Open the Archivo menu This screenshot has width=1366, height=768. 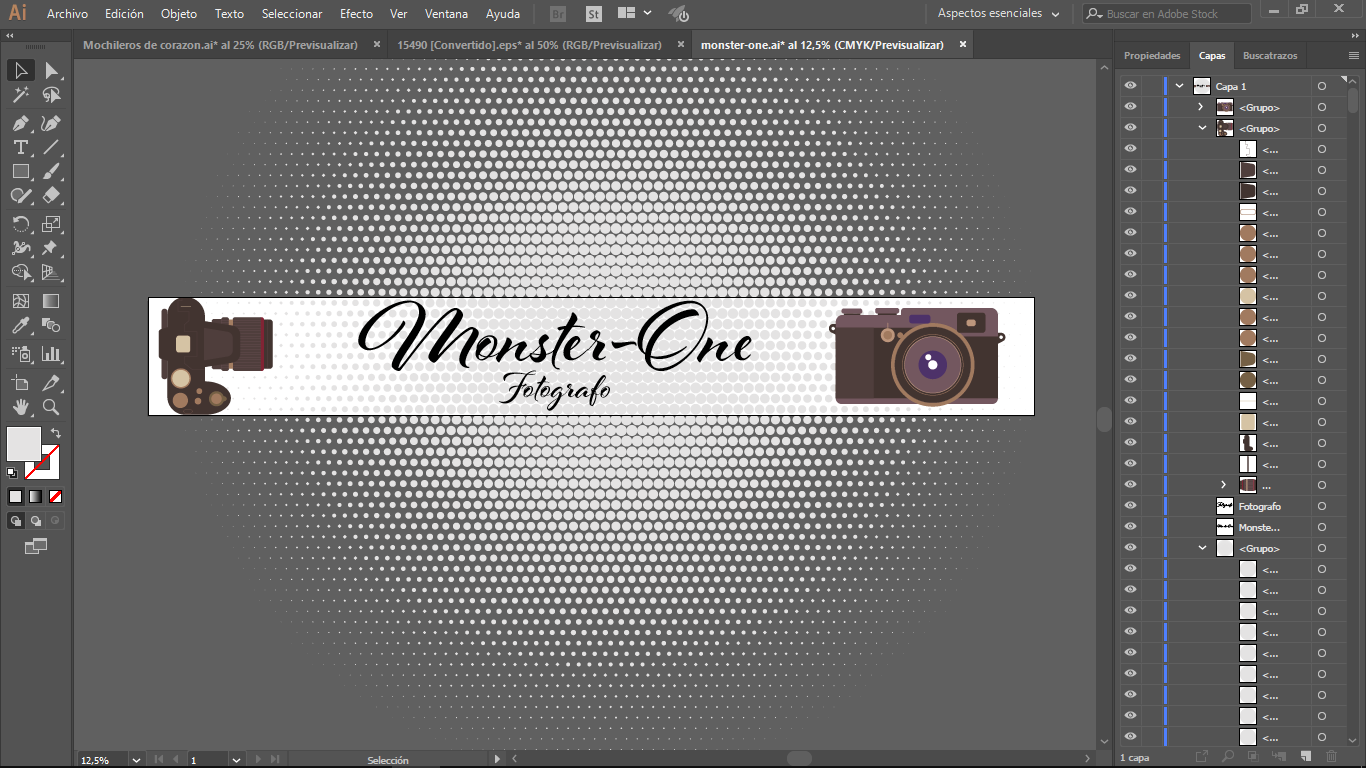(x=67, y=14)
